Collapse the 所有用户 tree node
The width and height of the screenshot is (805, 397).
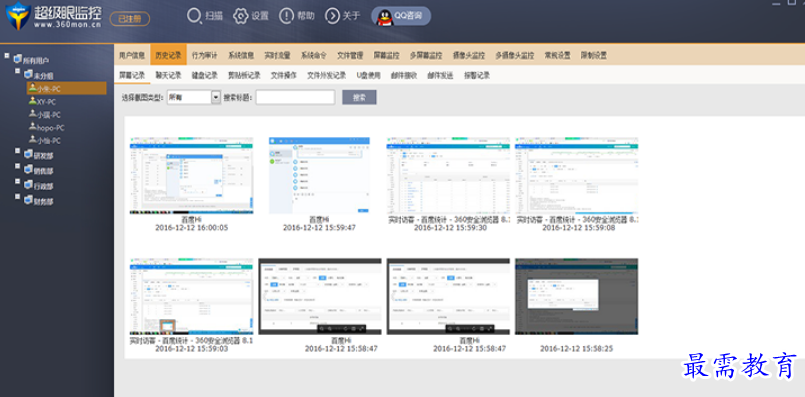[7, 56]
